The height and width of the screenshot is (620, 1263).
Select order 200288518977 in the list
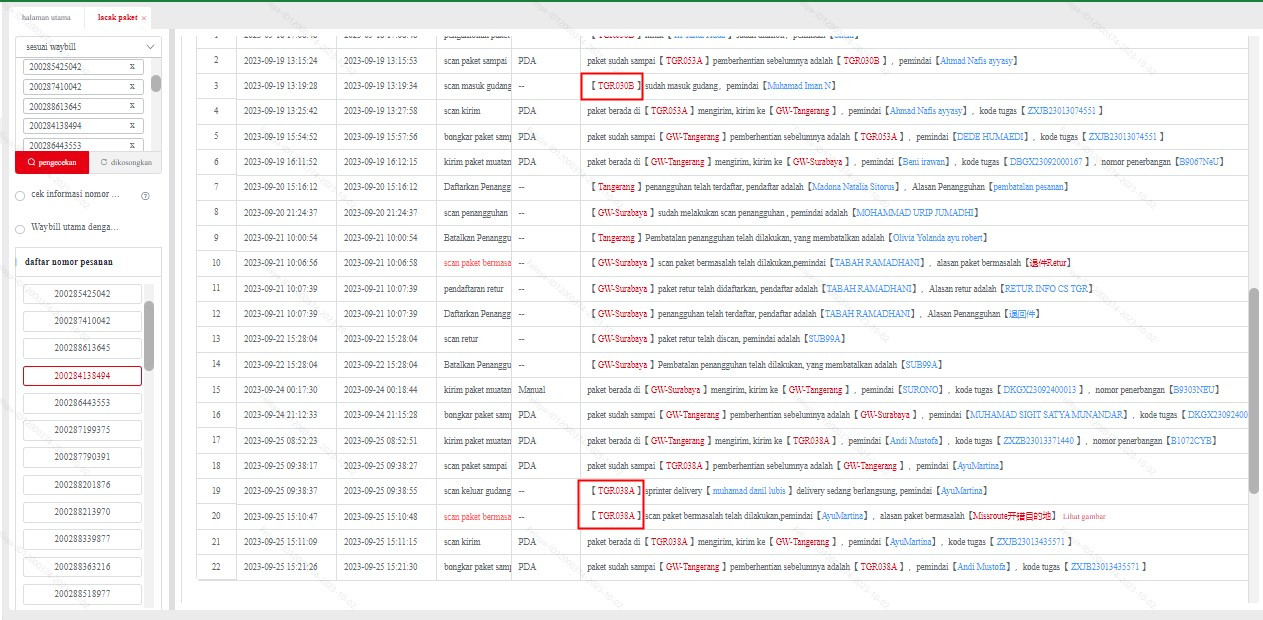[82, 594]
